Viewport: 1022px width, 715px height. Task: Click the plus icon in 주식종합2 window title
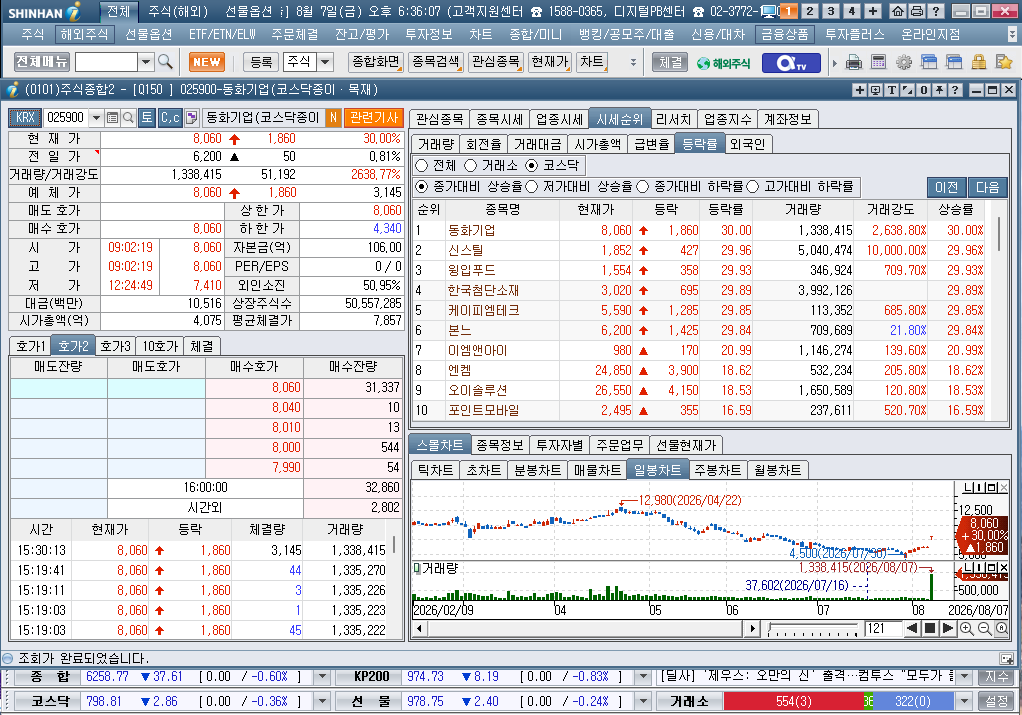tap(860, 90)
